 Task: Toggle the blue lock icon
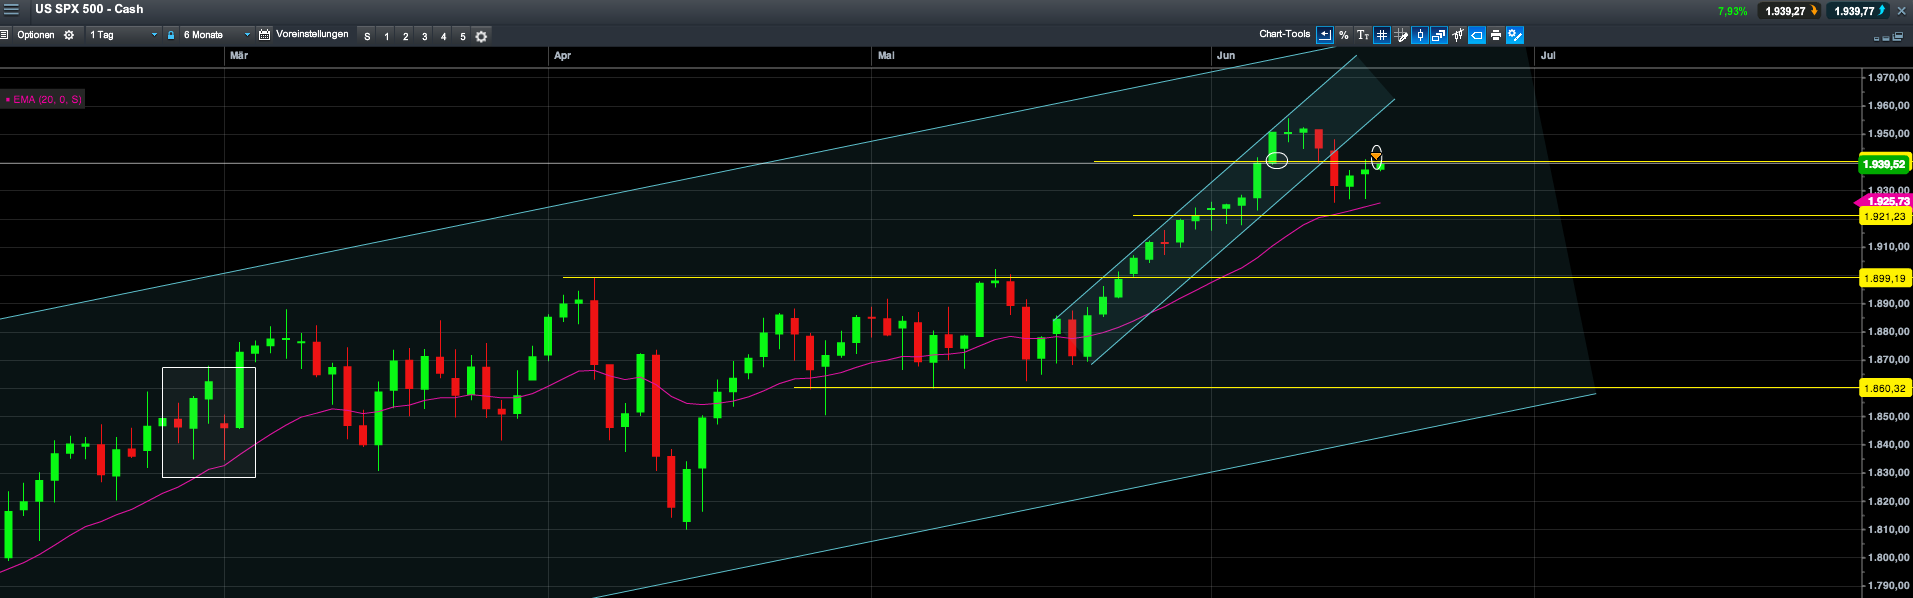click(171, 35)
